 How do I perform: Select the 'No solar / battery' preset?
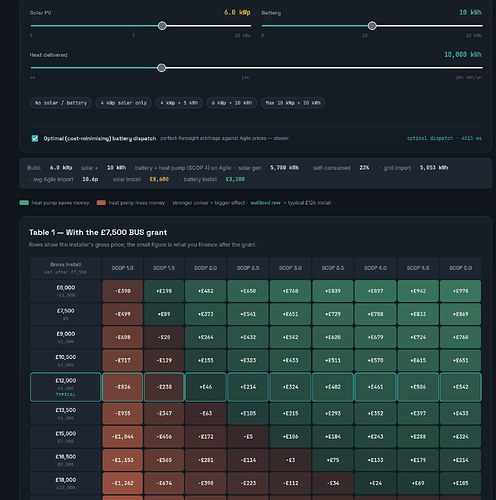[x=61, y=103]
